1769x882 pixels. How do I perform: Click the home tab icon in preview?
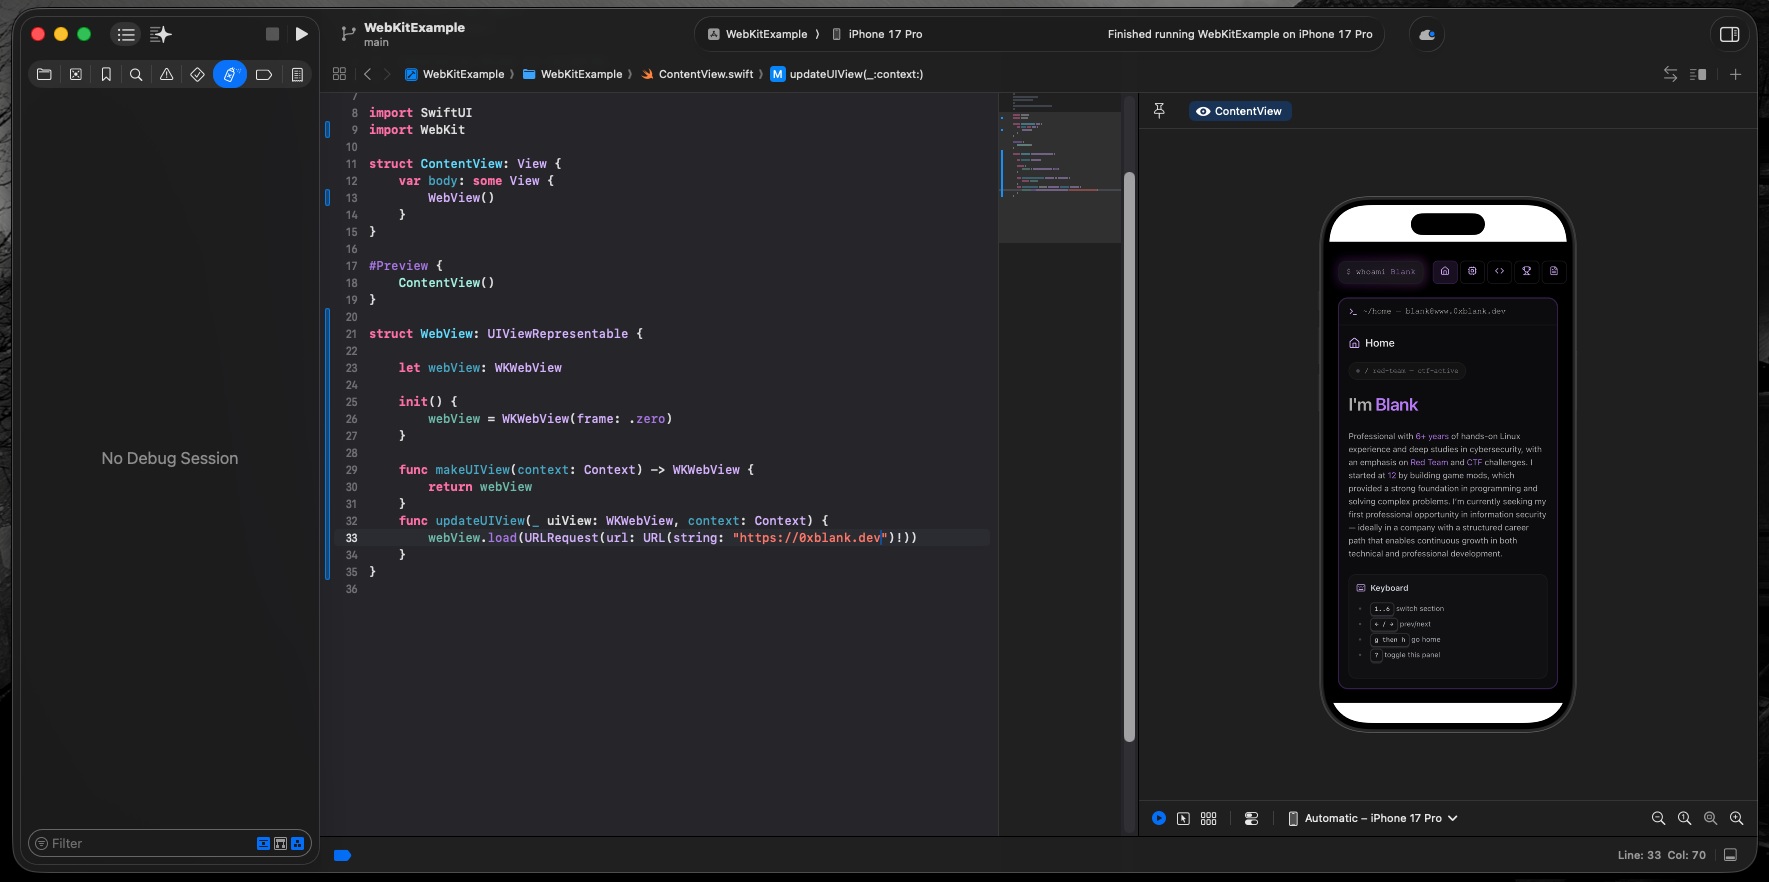(1444, 271)
